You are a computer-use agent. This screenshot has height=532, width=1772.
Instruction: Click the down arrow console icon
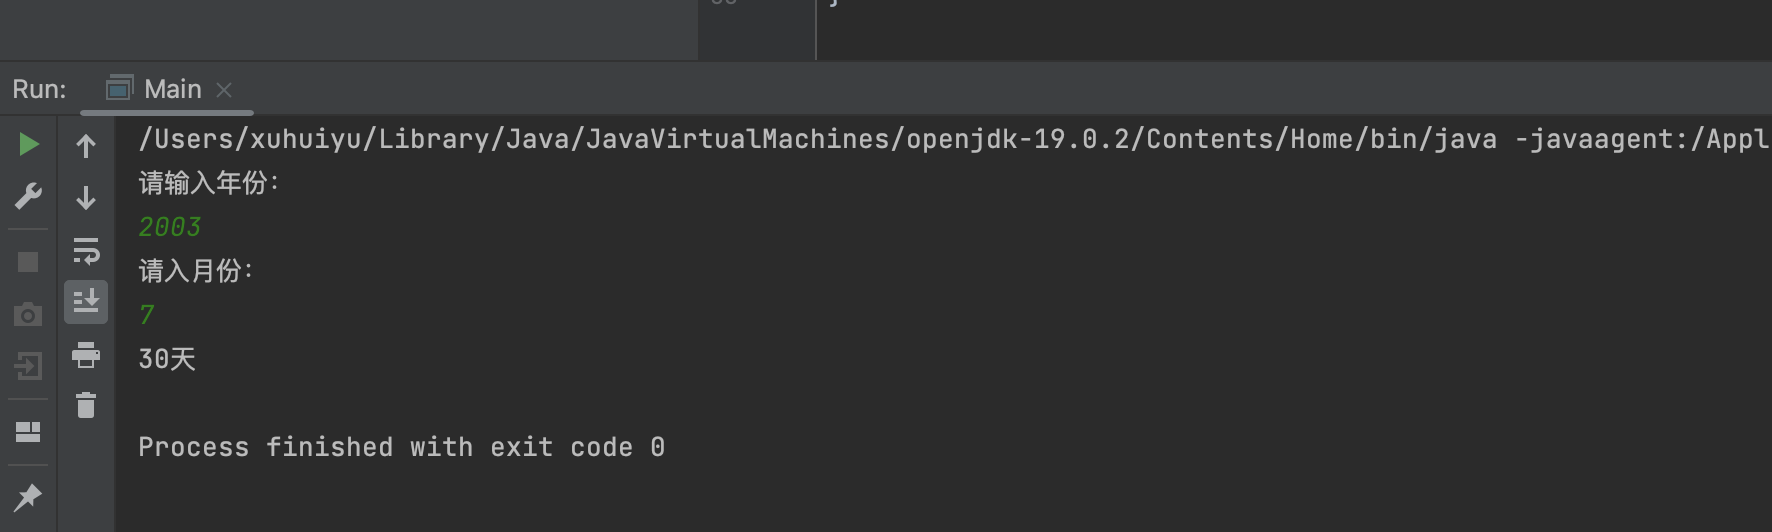click(86, 198)
